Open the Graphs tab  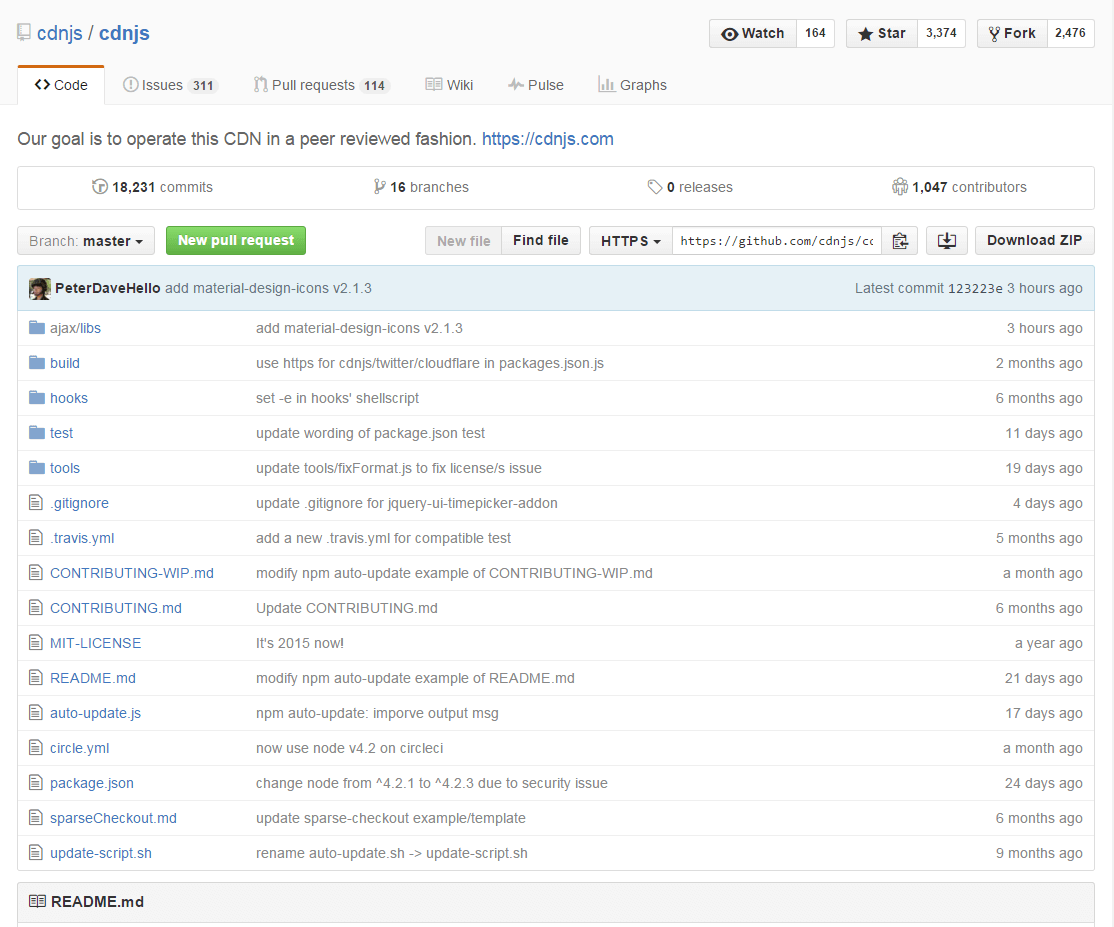632,85
